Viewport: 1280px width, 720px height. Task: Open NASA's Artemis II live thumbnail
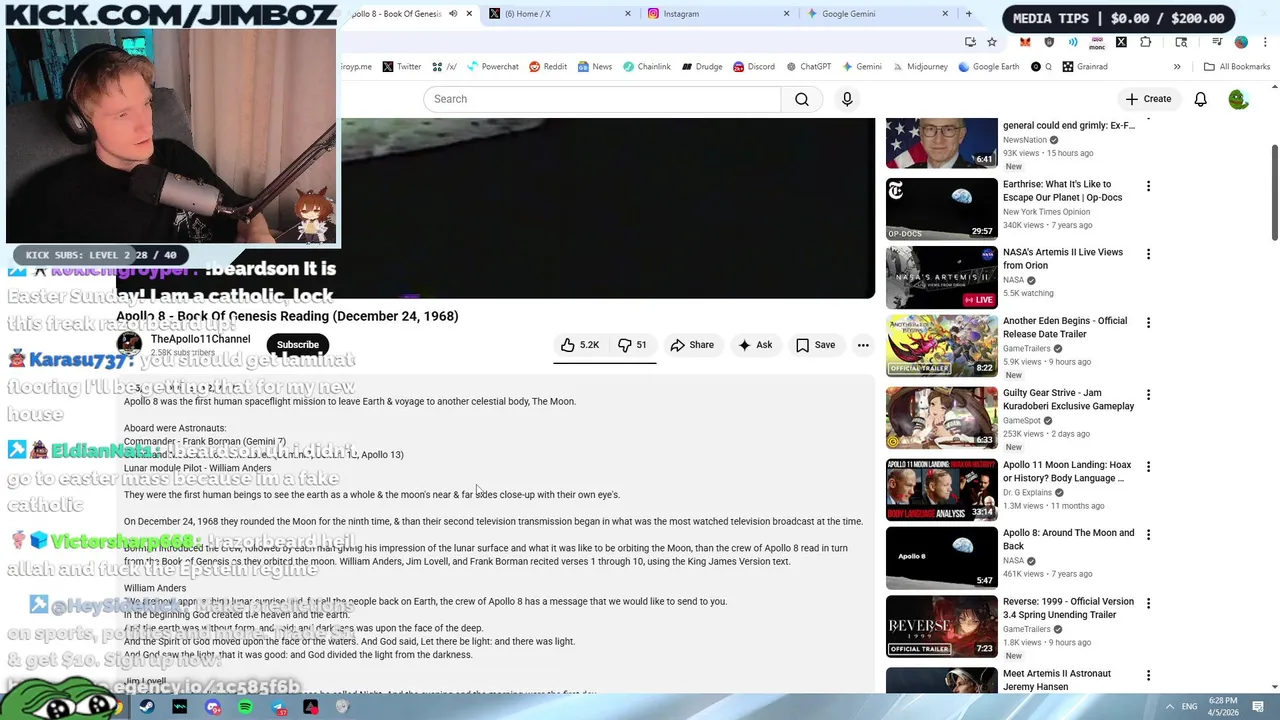pos(941,277)
